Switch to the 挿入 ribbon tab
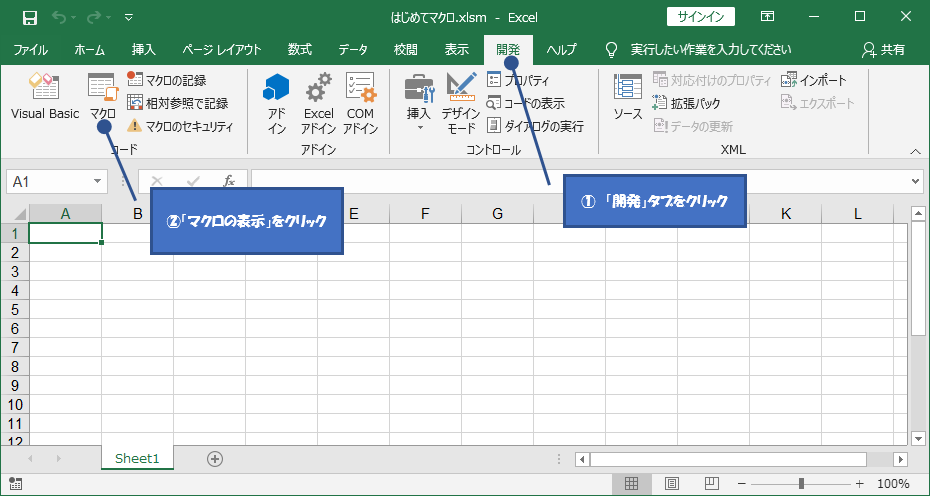Viewport: 930px width, 496px height. (144, 50)
